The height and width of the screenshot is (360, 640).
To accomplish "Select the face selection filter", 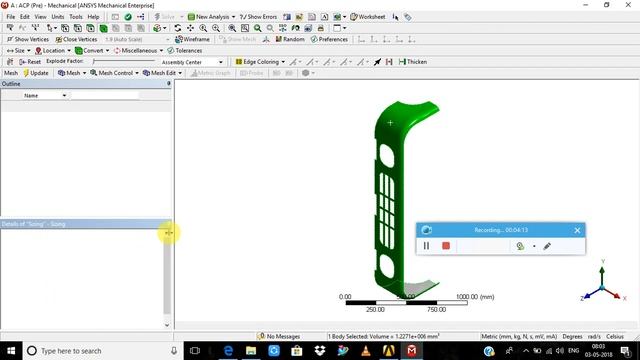I will click(x=90, y=28).
